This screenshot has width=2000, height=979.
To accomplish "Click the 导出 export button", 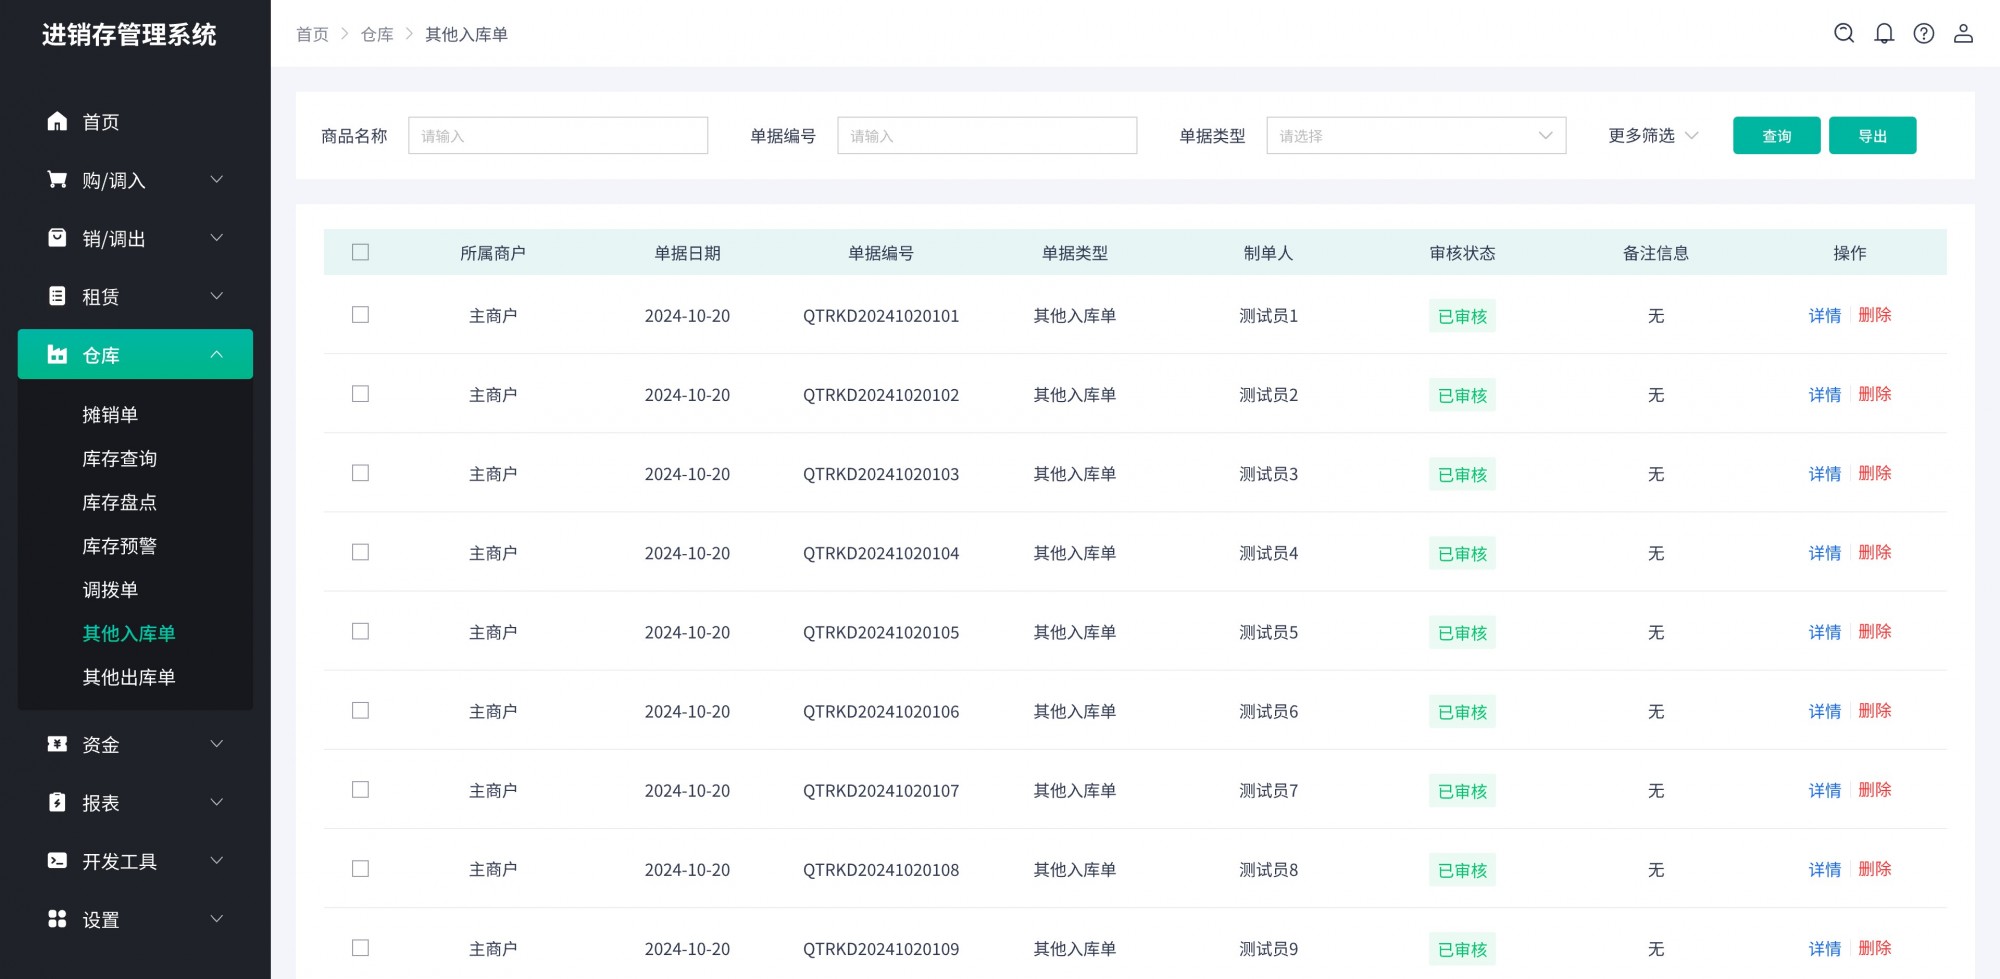I will tap(1872, 136).
